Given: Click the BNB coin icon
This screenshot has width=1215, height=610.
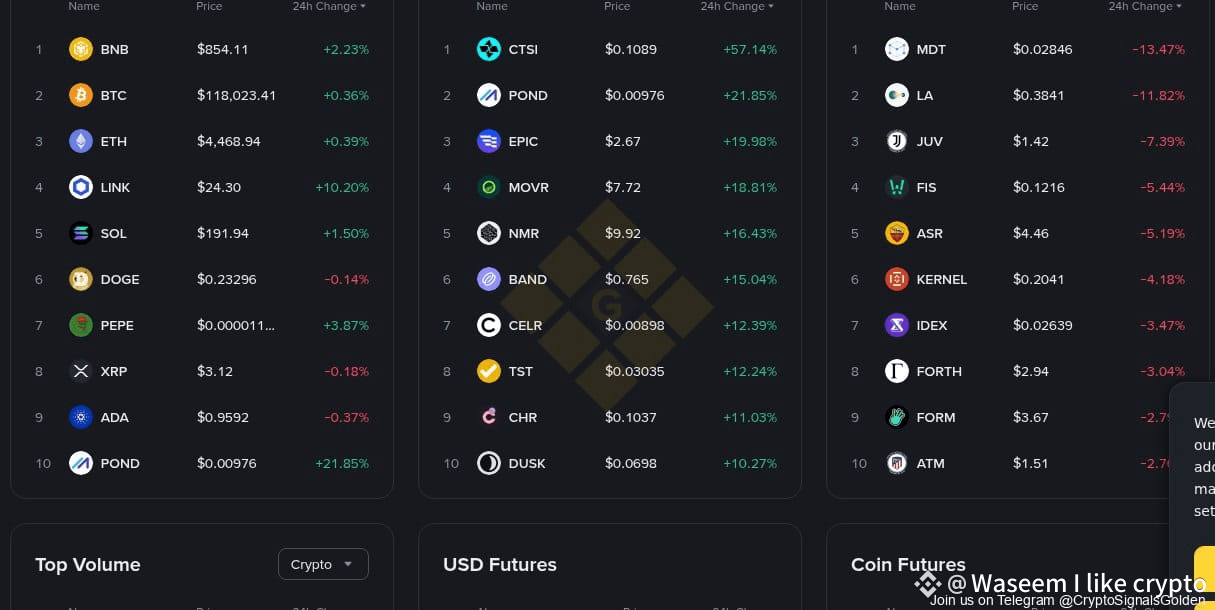Looking at the screenshot, I should click(x=81, y=49).
